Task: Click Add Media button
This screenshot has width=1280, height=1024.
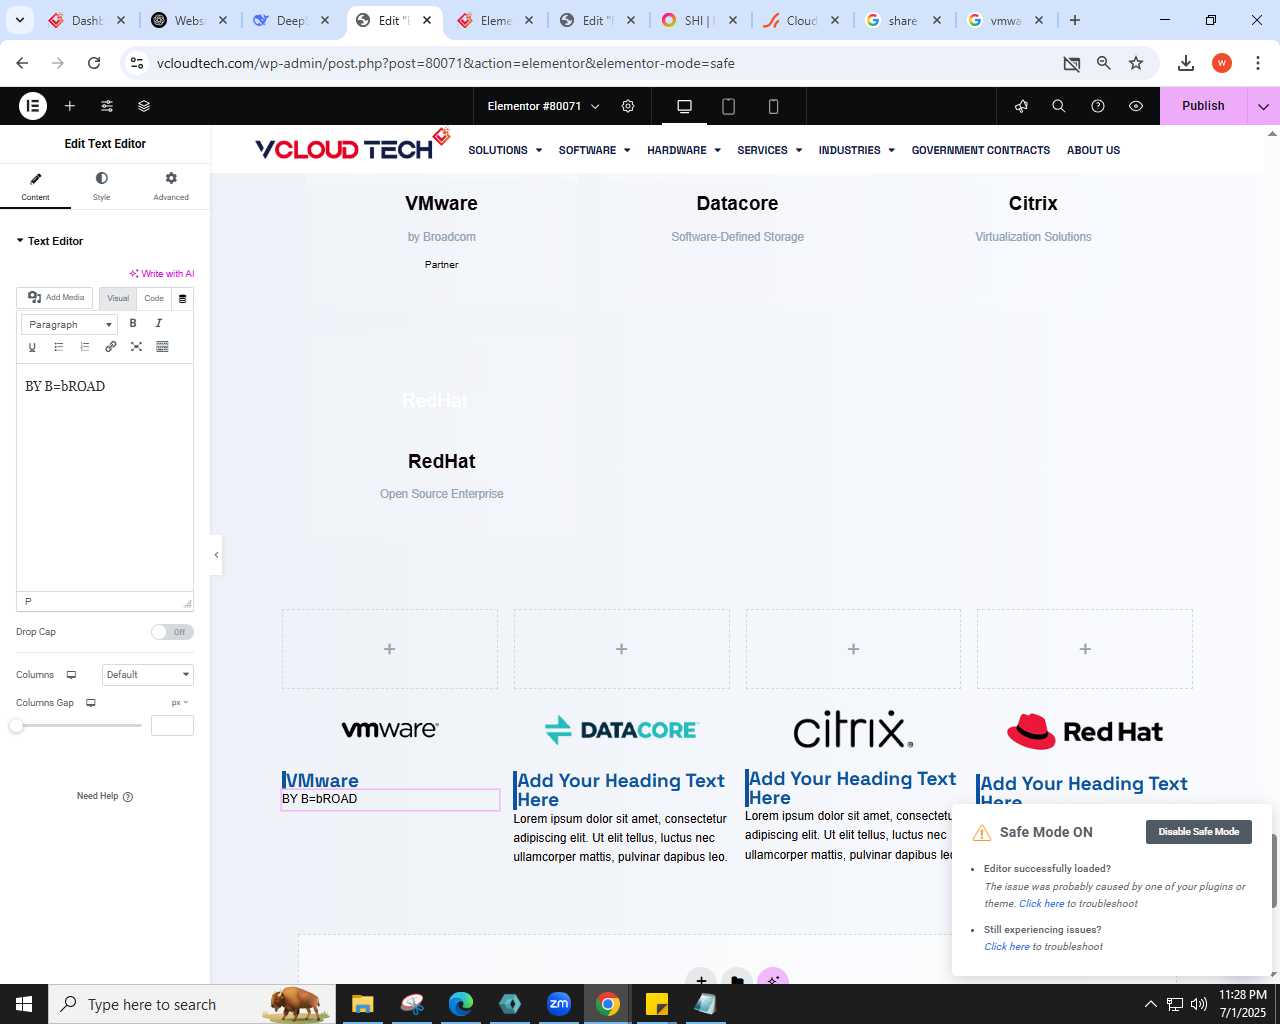Action: [x=56, y=298]
